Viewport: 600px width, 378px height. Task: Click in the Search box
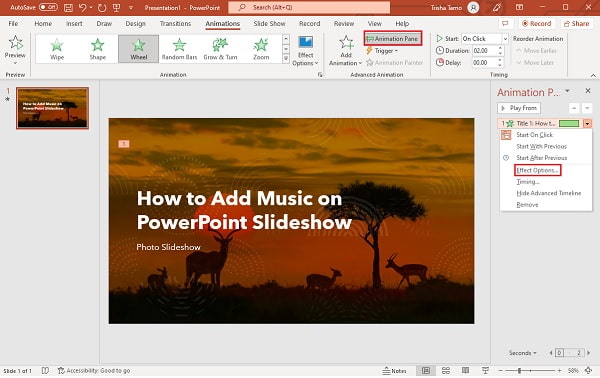pos(309,7)
